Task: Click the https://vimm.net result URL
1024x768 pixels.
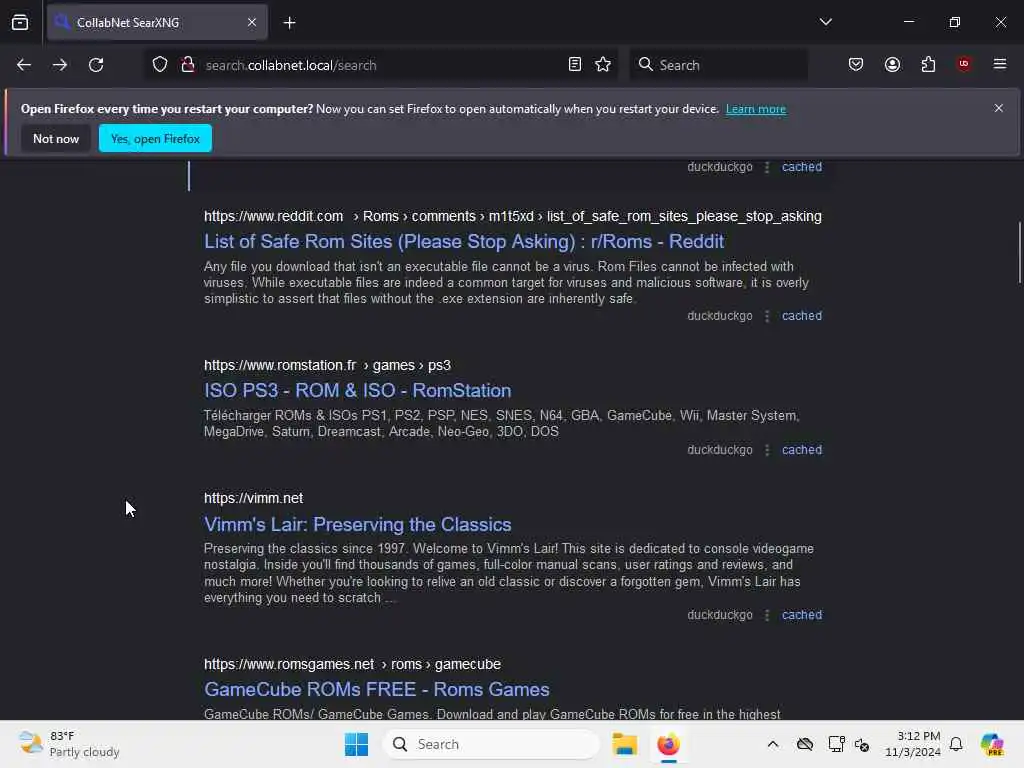Action: (x=253, y=498)
